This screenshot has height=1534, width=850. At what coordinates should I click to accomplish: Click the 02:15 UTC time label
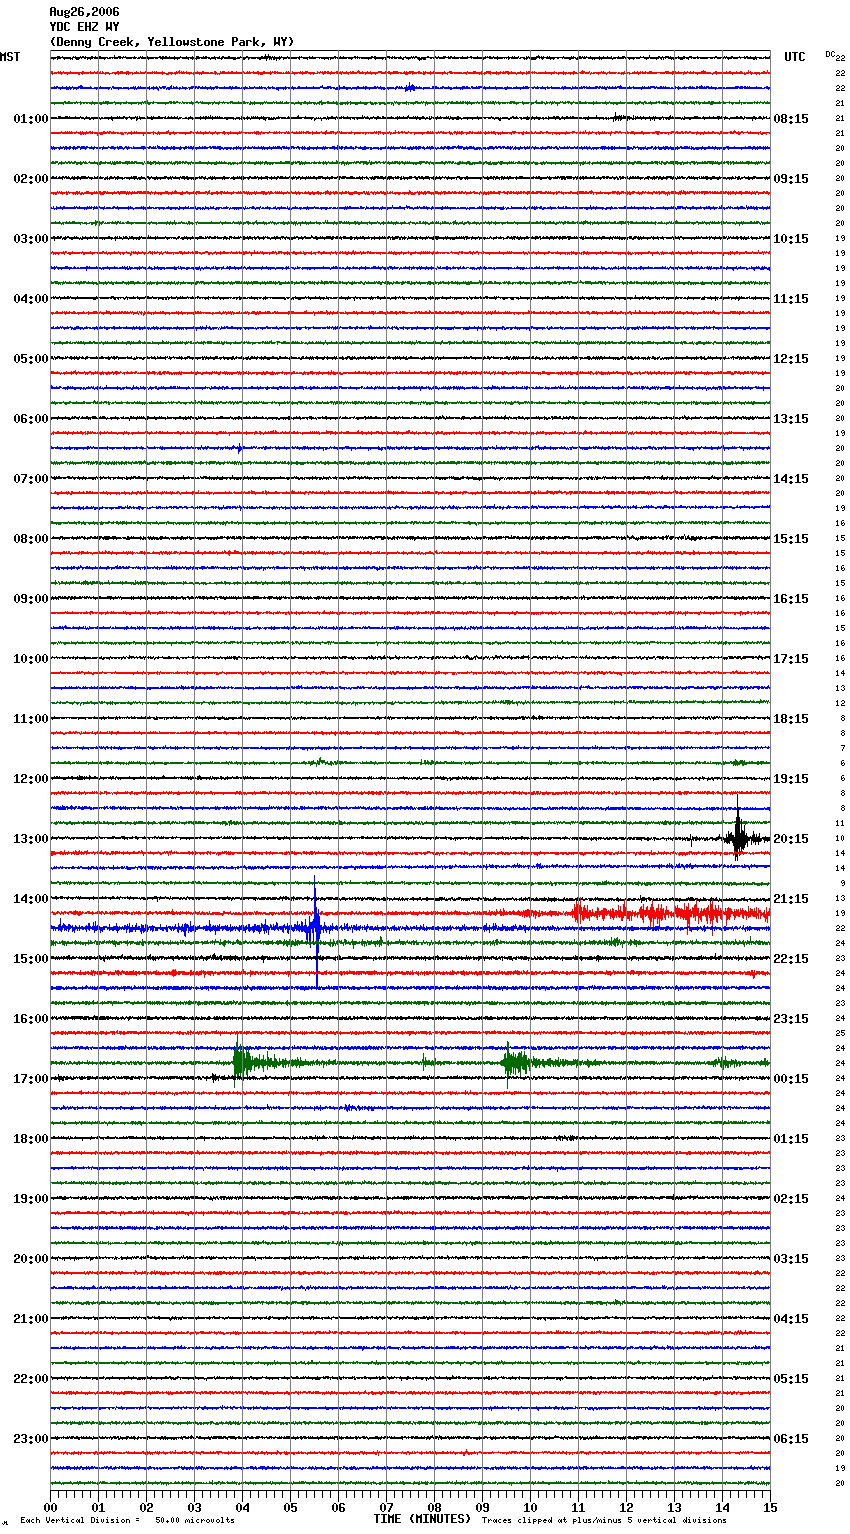point(791,1199)
